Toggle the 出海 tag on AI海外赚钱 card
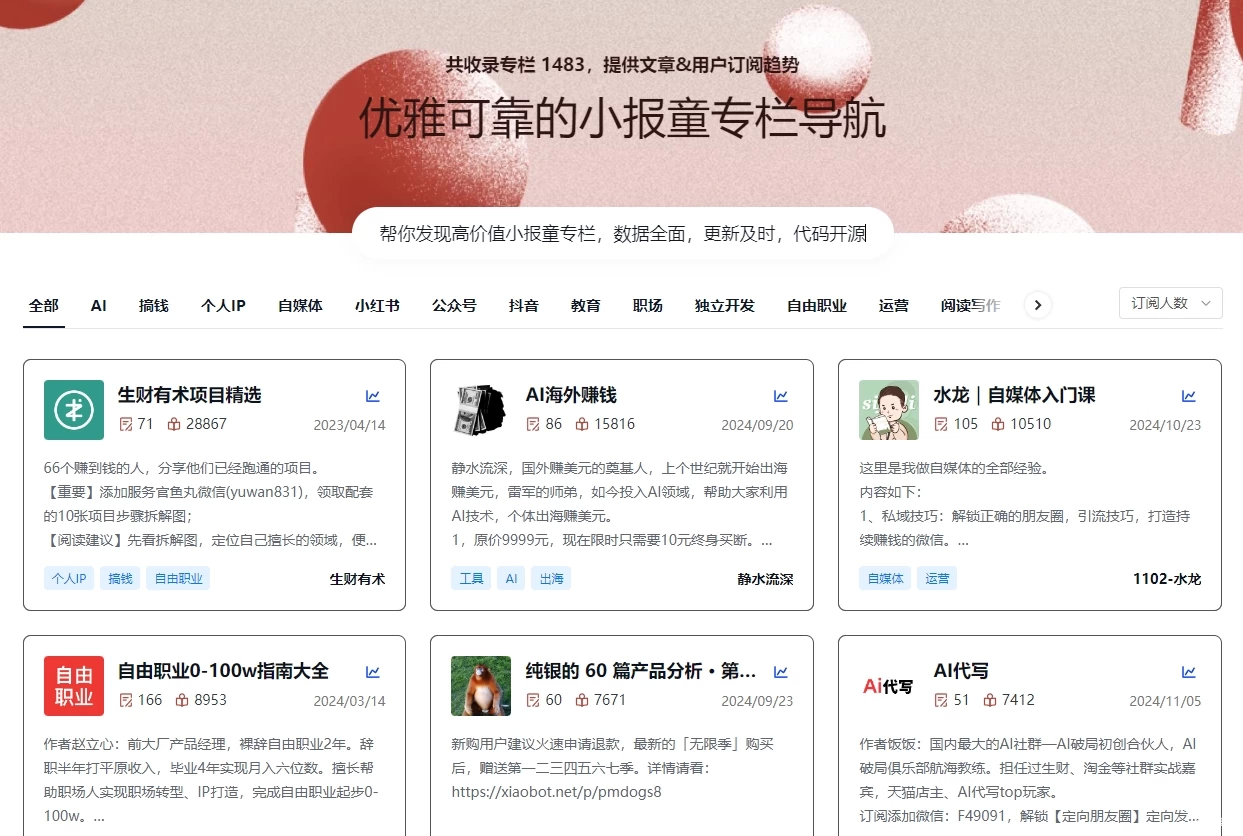The height and width of the screenshot is (836, 1243). click(x=551, y=578)
